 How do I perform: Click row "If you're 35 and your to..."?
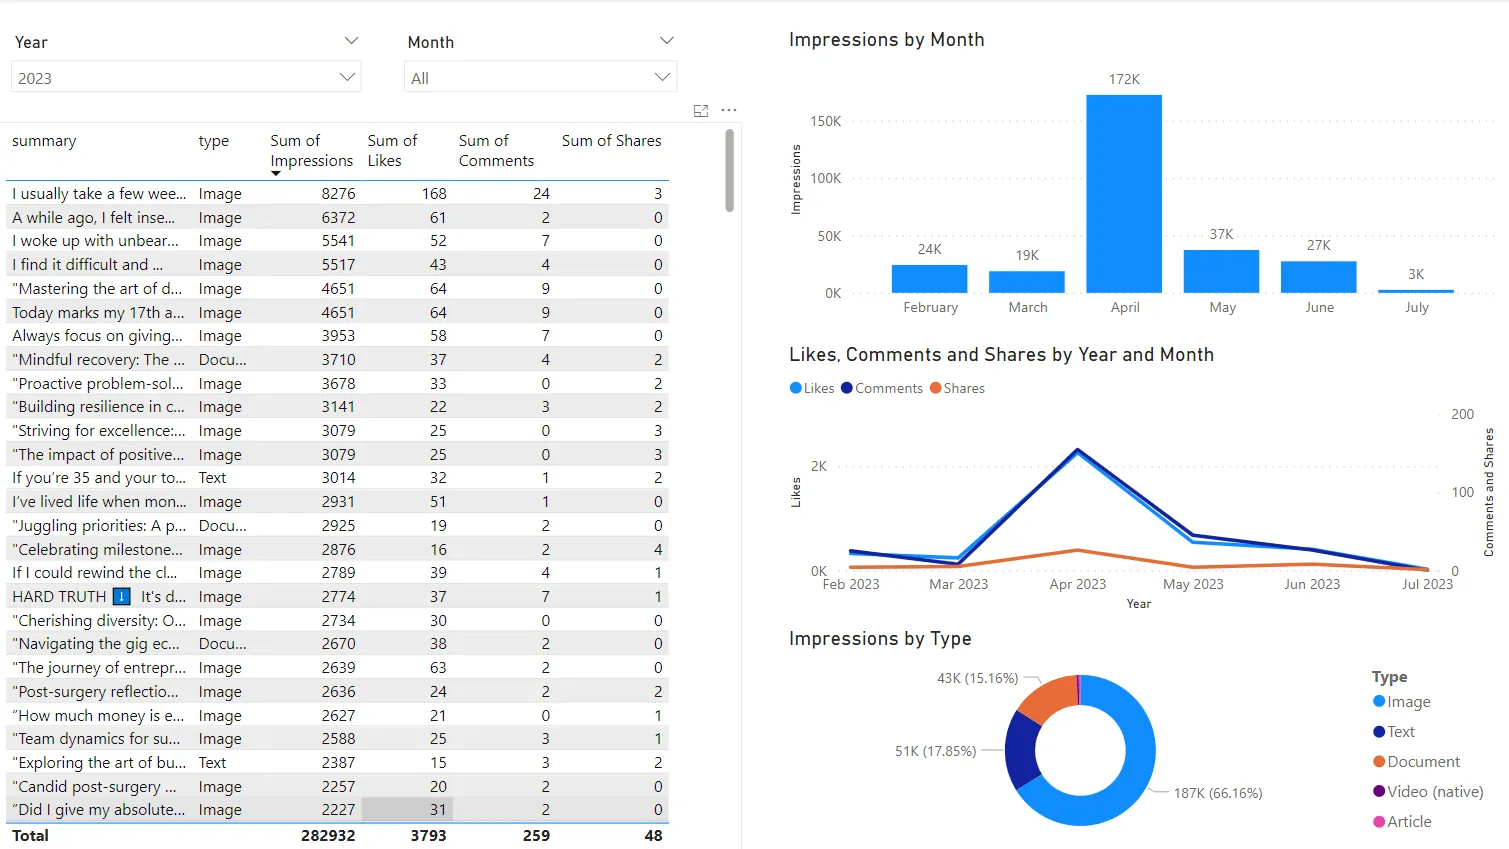click(x=337, y=478)
